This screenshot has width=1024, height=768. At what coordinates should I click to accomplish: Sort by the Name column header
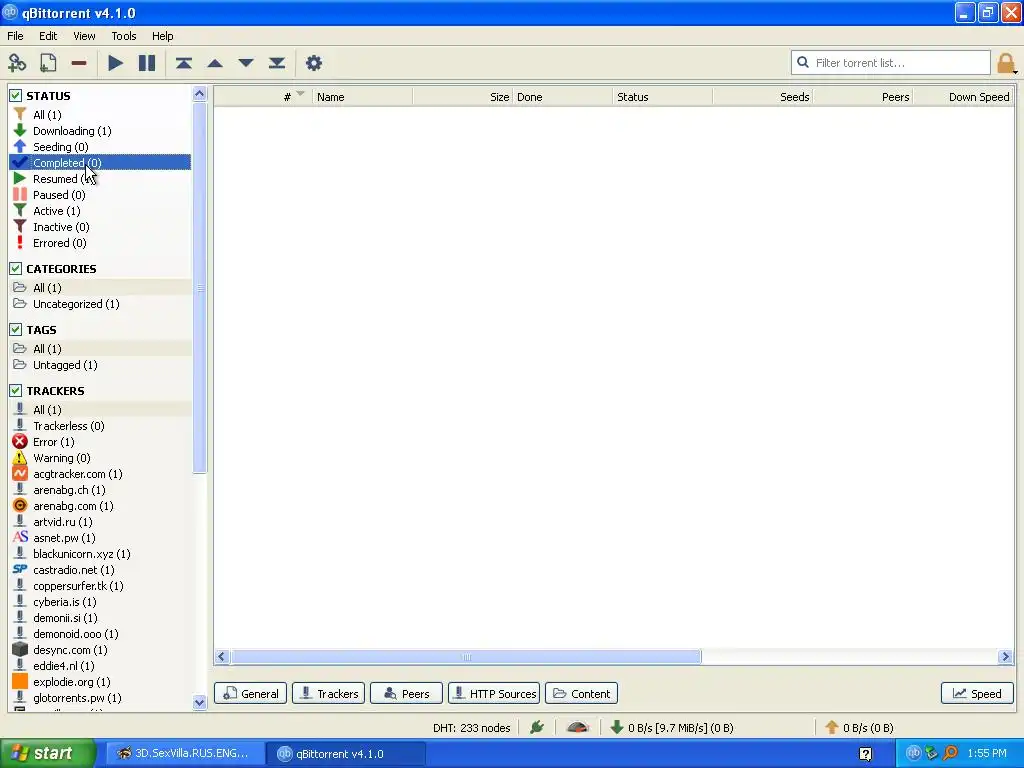362,97
